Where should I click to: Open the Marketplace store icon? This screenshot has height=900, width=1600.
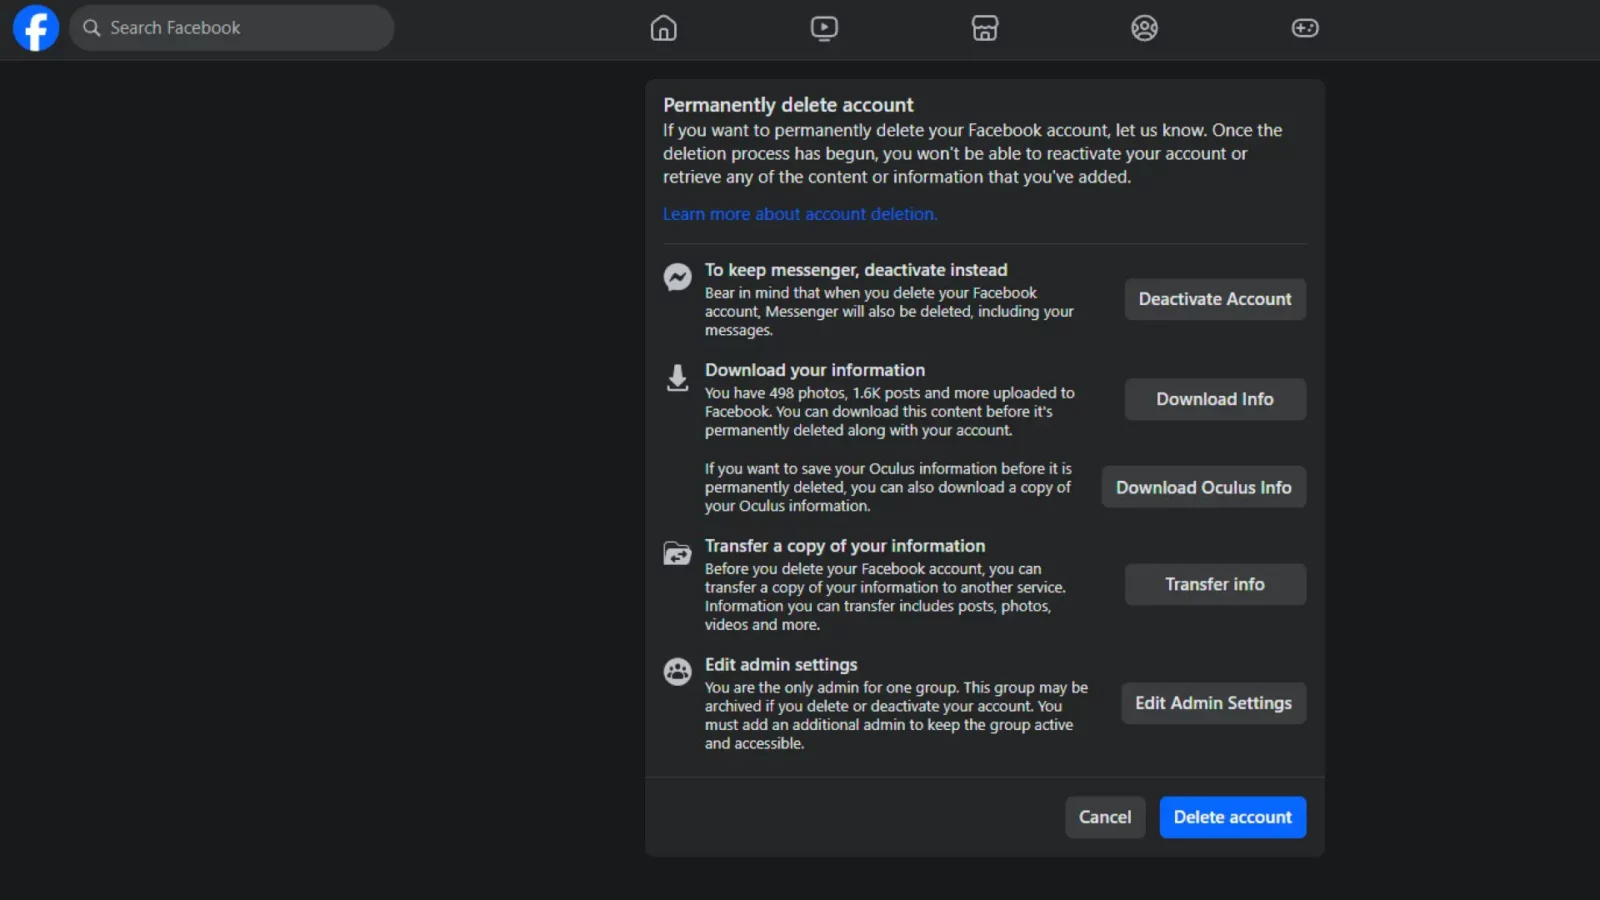pyautogui.click(x=985, y=28)
